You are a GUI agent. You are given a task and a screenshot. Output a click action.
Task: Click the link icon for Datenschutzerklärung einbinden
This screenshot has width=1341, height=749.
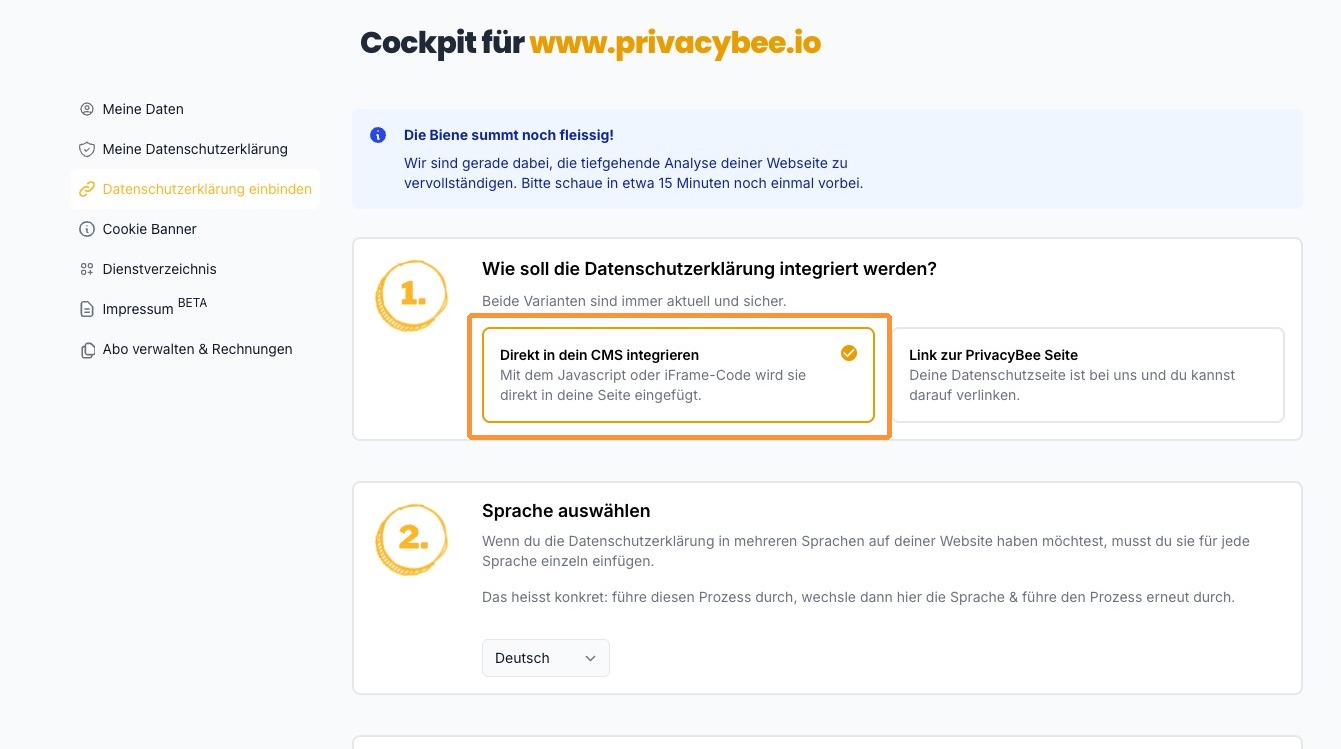pyautogui.click(x=87, y=189)
